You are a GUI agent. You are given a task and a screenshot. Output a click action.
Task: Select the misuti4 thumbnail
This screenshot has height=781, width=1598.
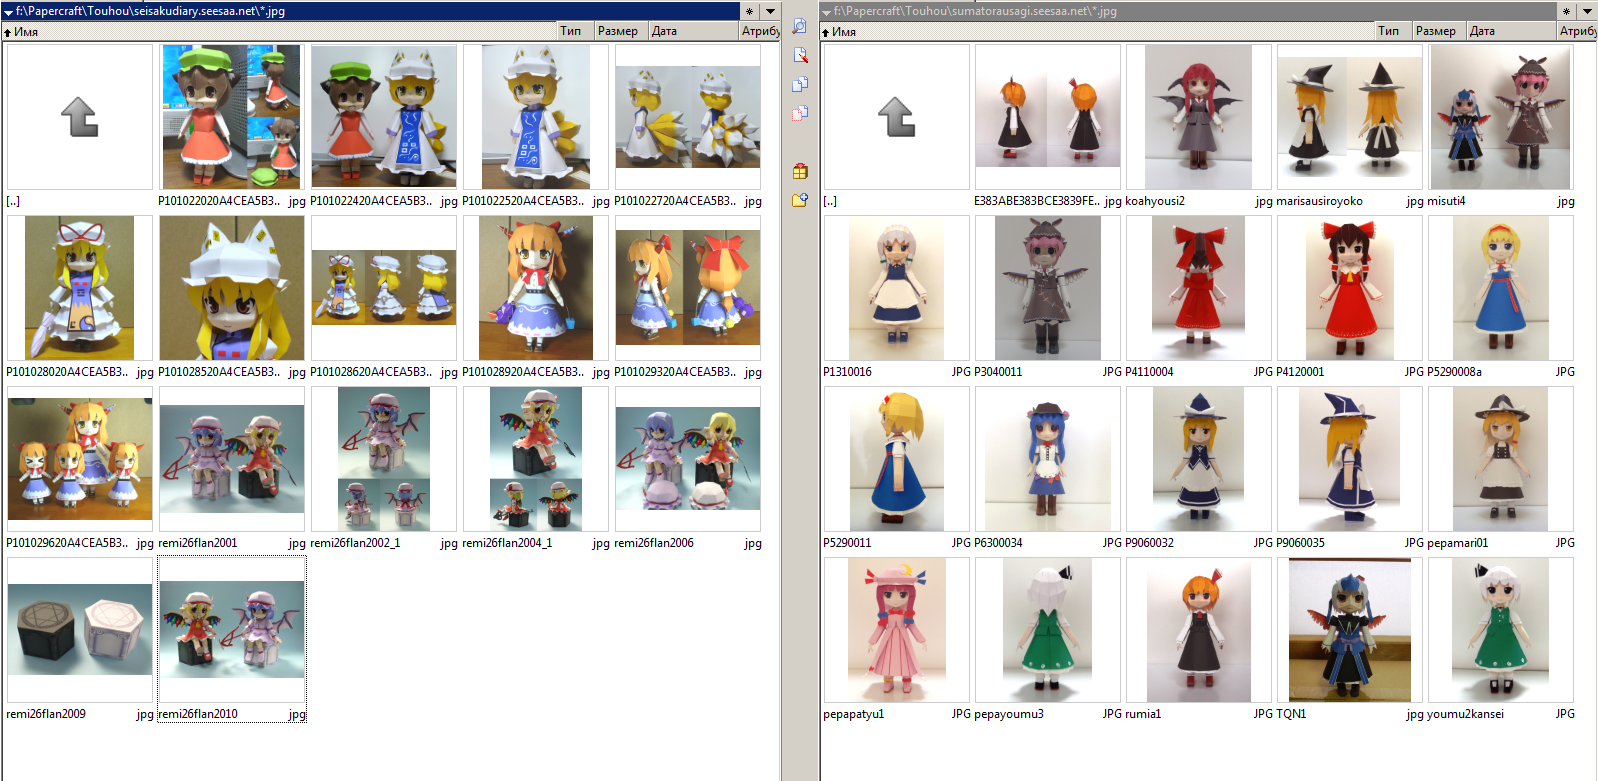[x=1501, y=117]
